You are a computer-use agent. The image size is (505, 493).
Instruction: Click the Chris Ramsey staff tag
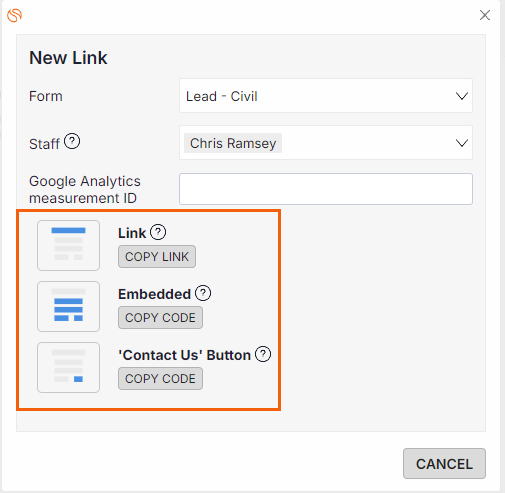(x=233, y=143)
